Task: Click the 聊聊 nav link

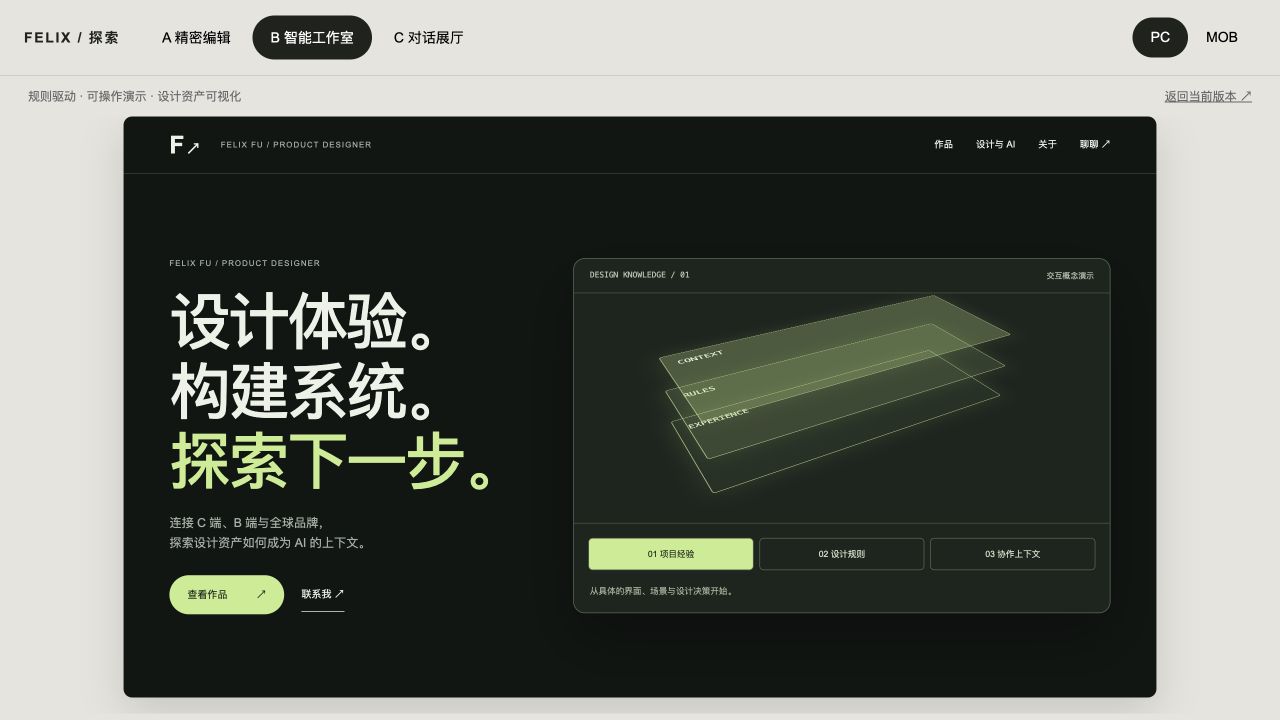Action: tap(1095, 144)
